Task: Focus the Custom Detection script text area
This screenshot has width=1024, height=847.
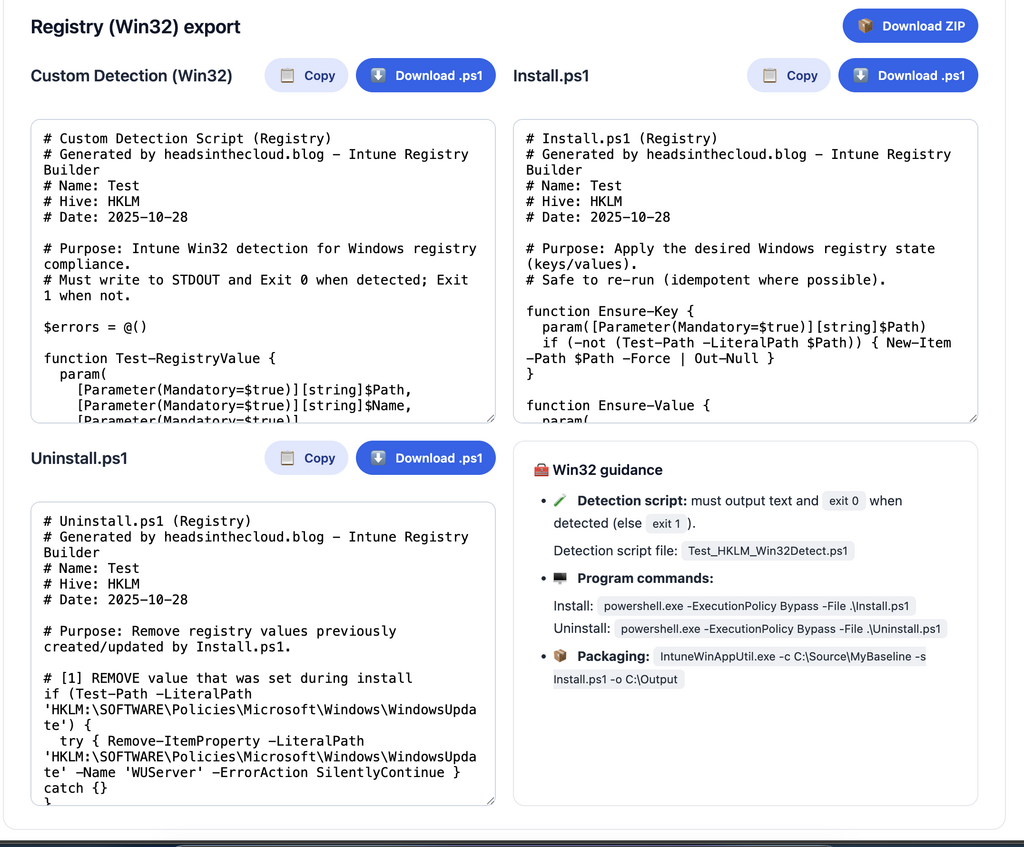Action: (262, 270)
